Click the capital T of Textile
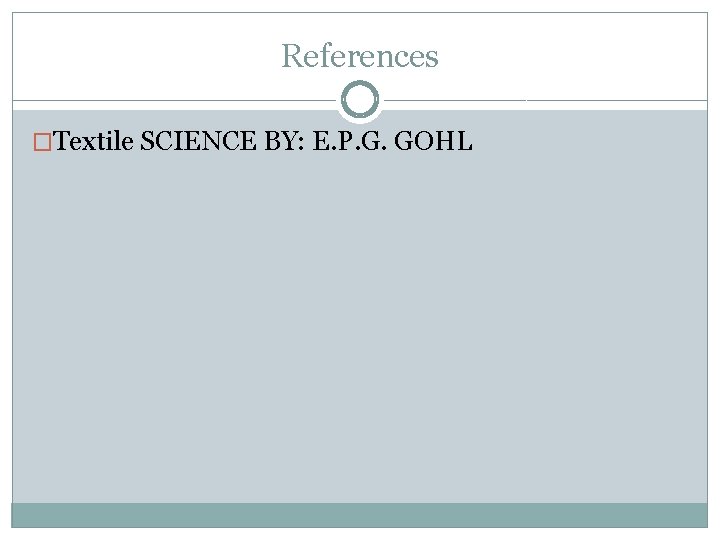Viewport: 720px width, 540px height. coord(61,141)
